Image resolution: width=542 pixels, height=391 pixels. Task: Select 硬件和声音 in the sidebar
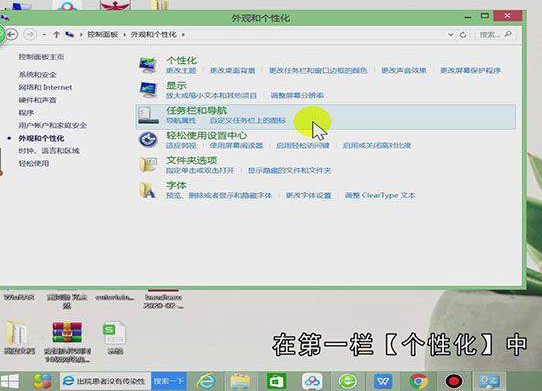pos(38,100)
